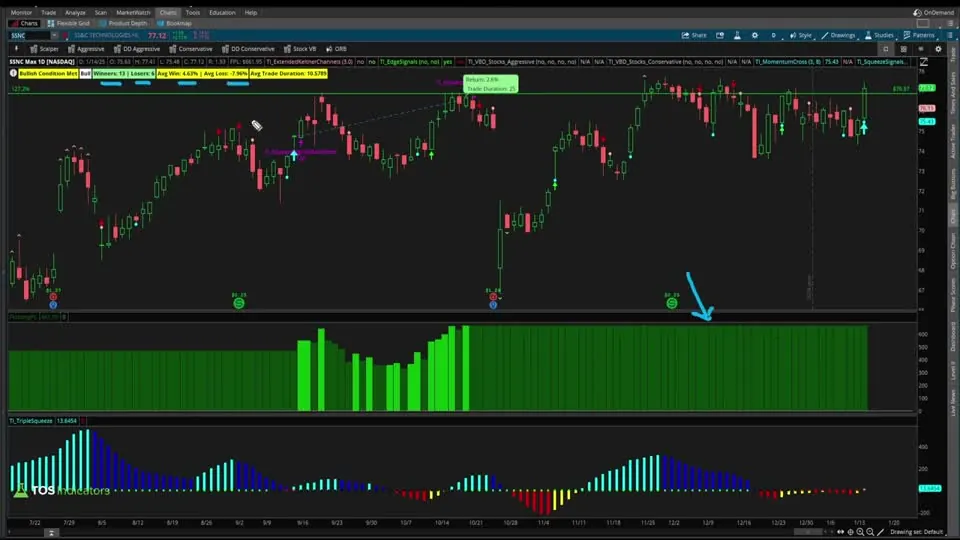Click the red event marker near 10/28
The width and height of the screenshot is (960, 540).
[x=493, y=297]
